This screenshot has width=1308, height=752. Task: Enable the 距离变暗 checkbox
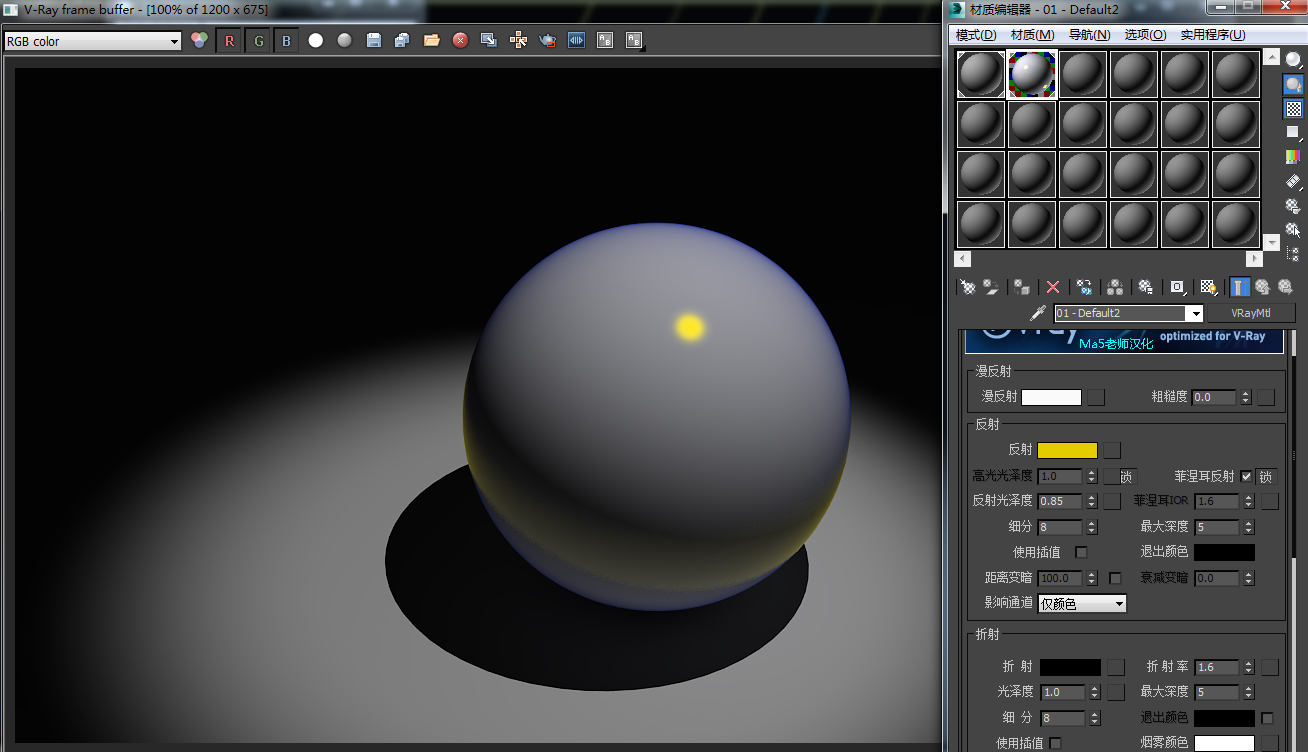pyautogui.click(x=1115, y=578)
